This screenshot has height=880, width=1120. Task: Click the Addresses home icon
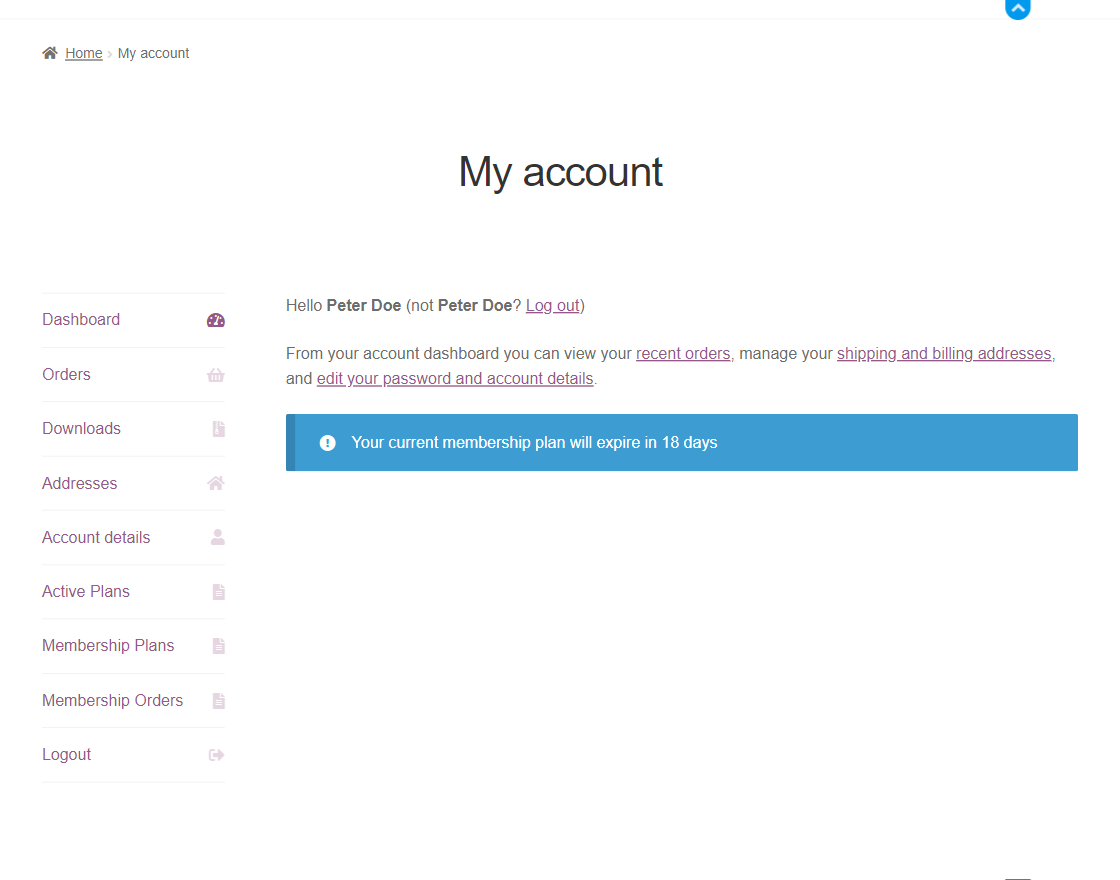pyautogui.click(x=216, y=483)
